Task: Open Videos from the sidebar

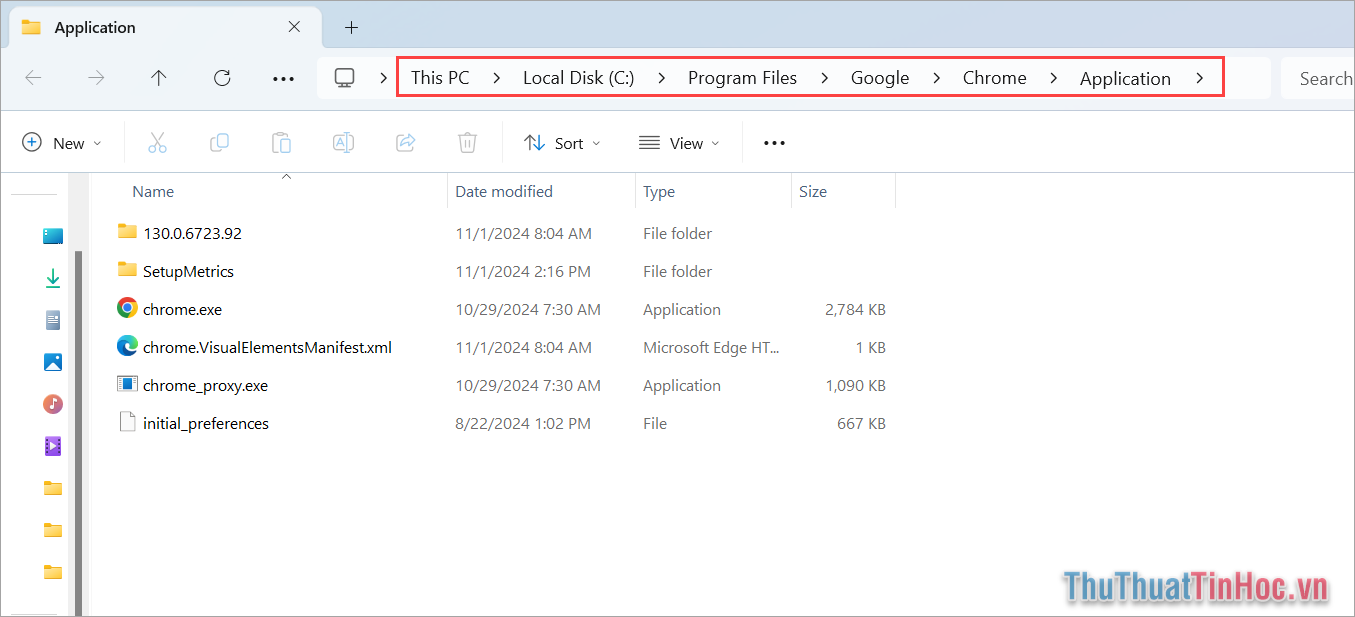Action: (53, 446)
